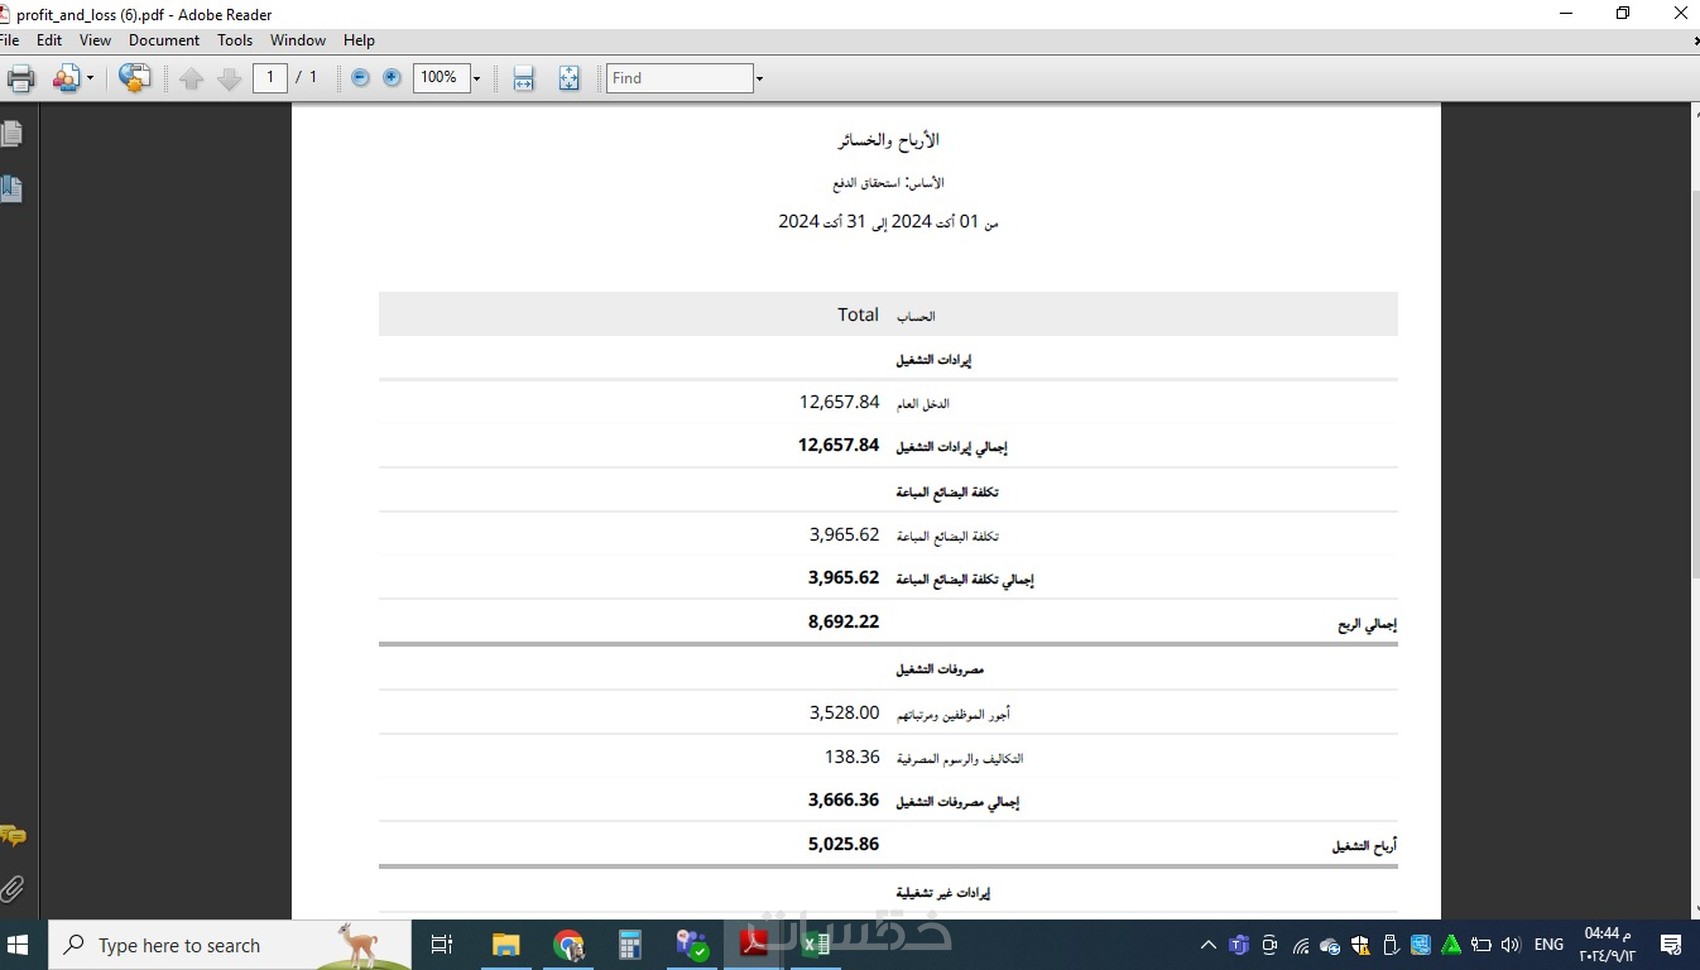Zoom out with the minus button

pyautogui.click(x=361, y=77)
